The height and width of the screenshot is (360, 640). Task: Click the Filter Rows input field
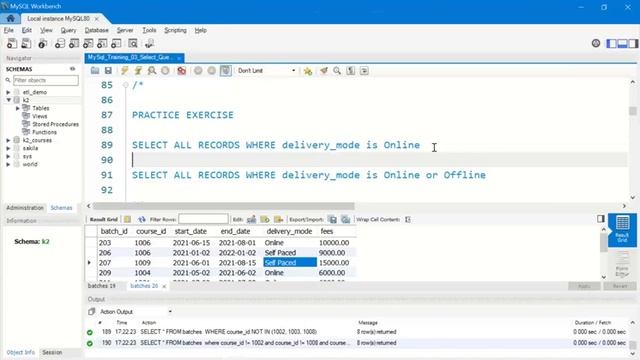pyautogui.click(x=203, y=219)
